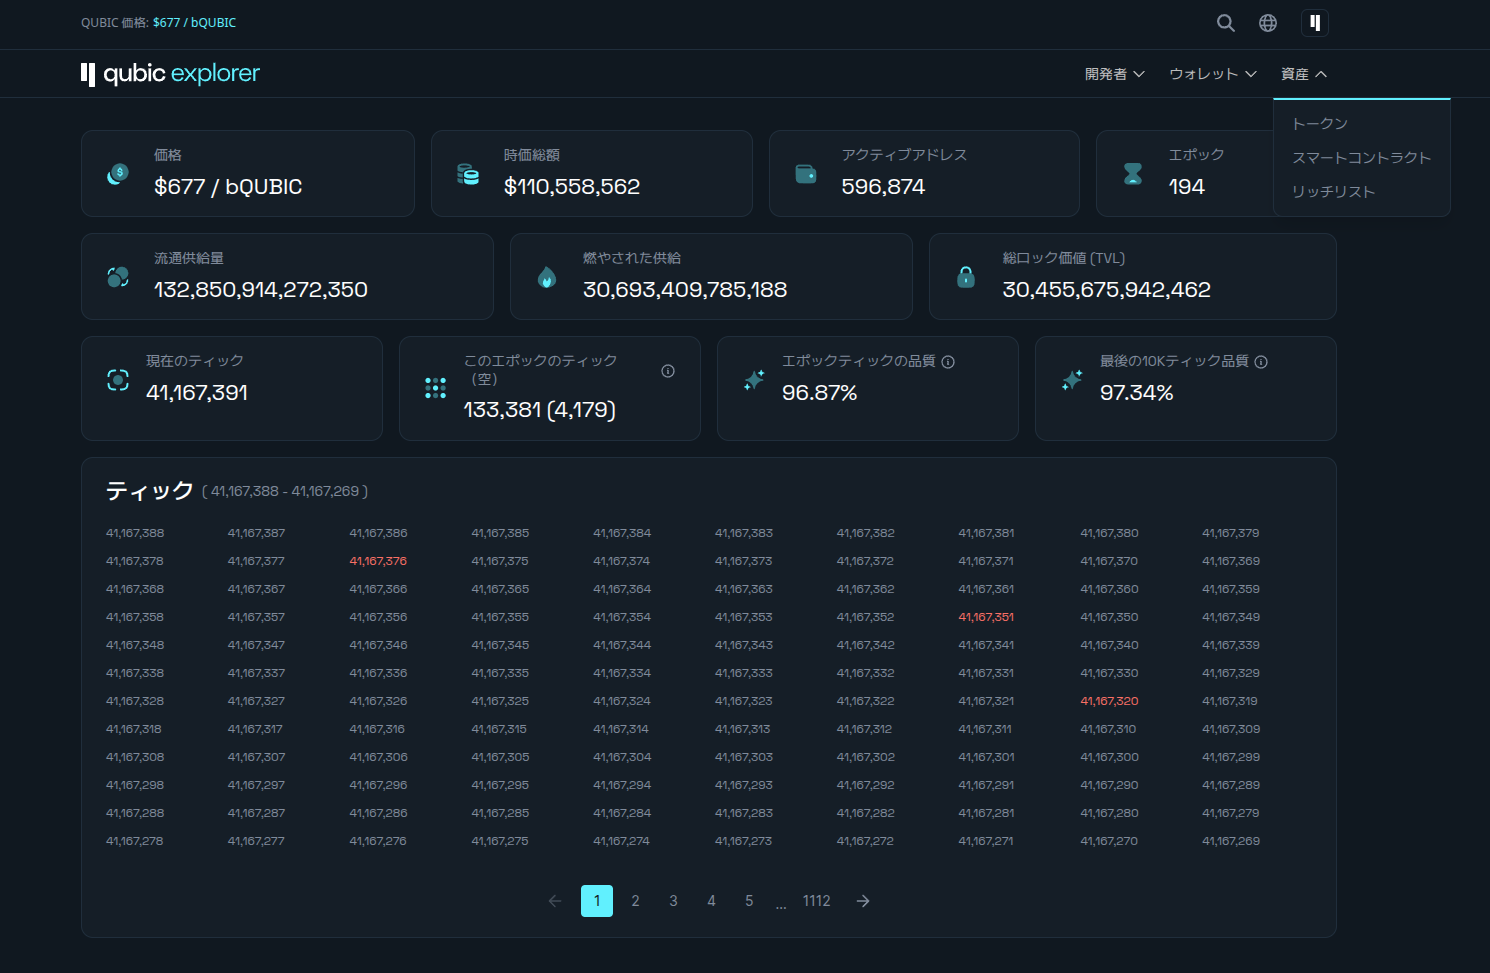Click the qubic explorer home logo
1490x973 pixels.
(x=170, y=74)
